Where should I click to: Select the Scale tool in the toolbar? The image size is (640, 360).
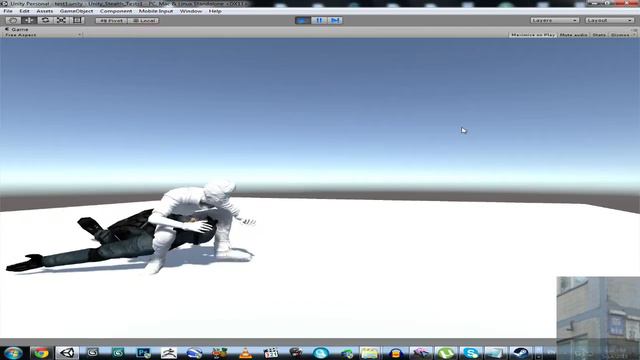pos(61,20)
